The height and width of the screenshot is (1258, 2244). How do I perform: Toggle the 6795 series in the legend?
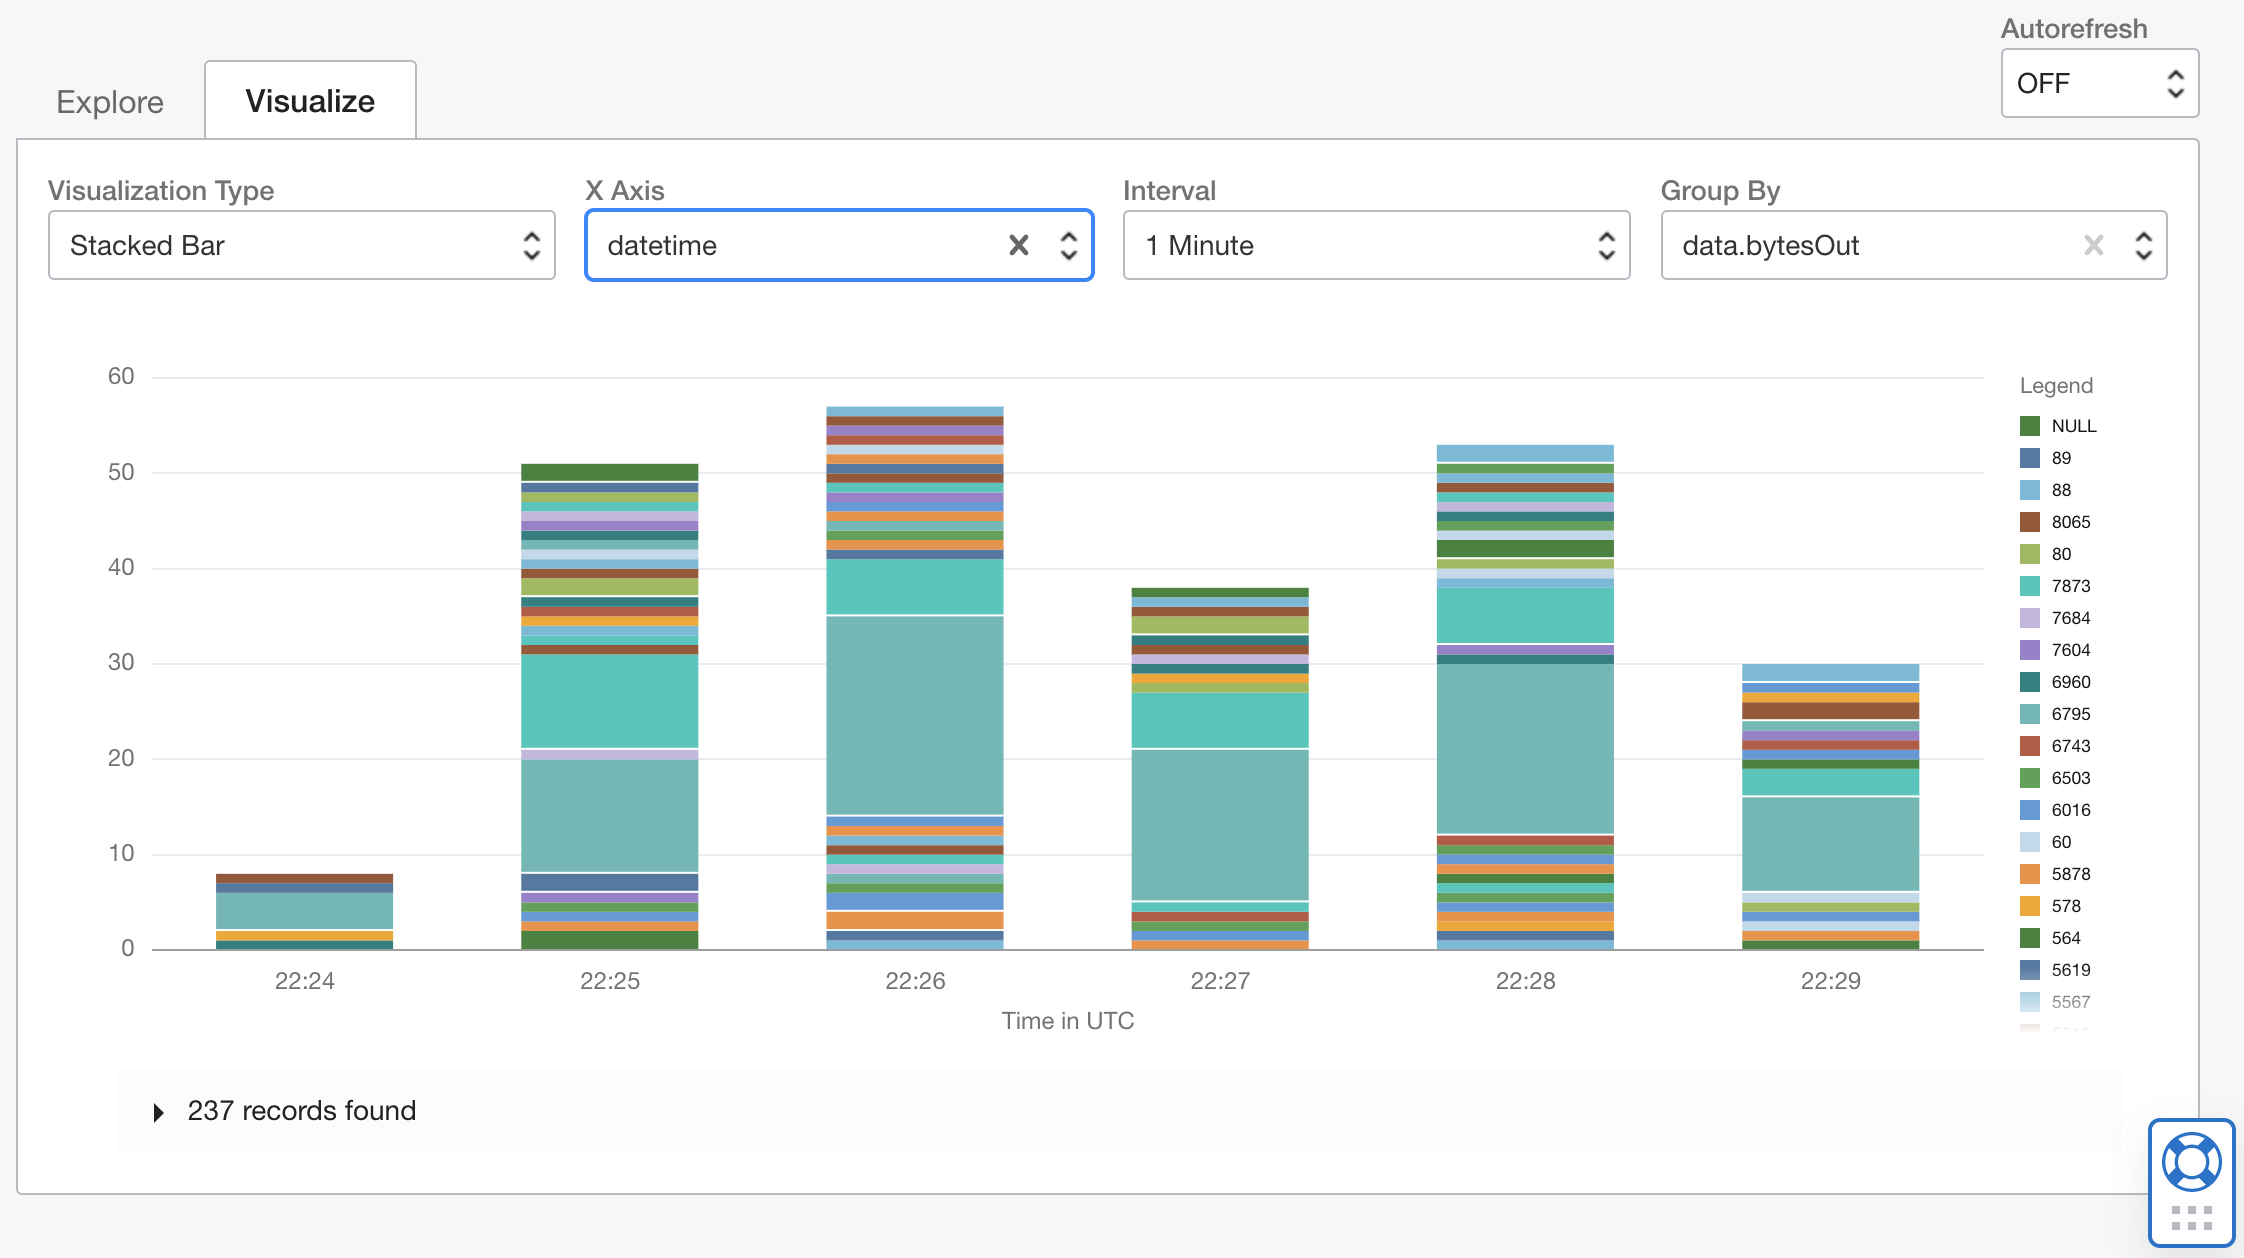pos(2070,713)
